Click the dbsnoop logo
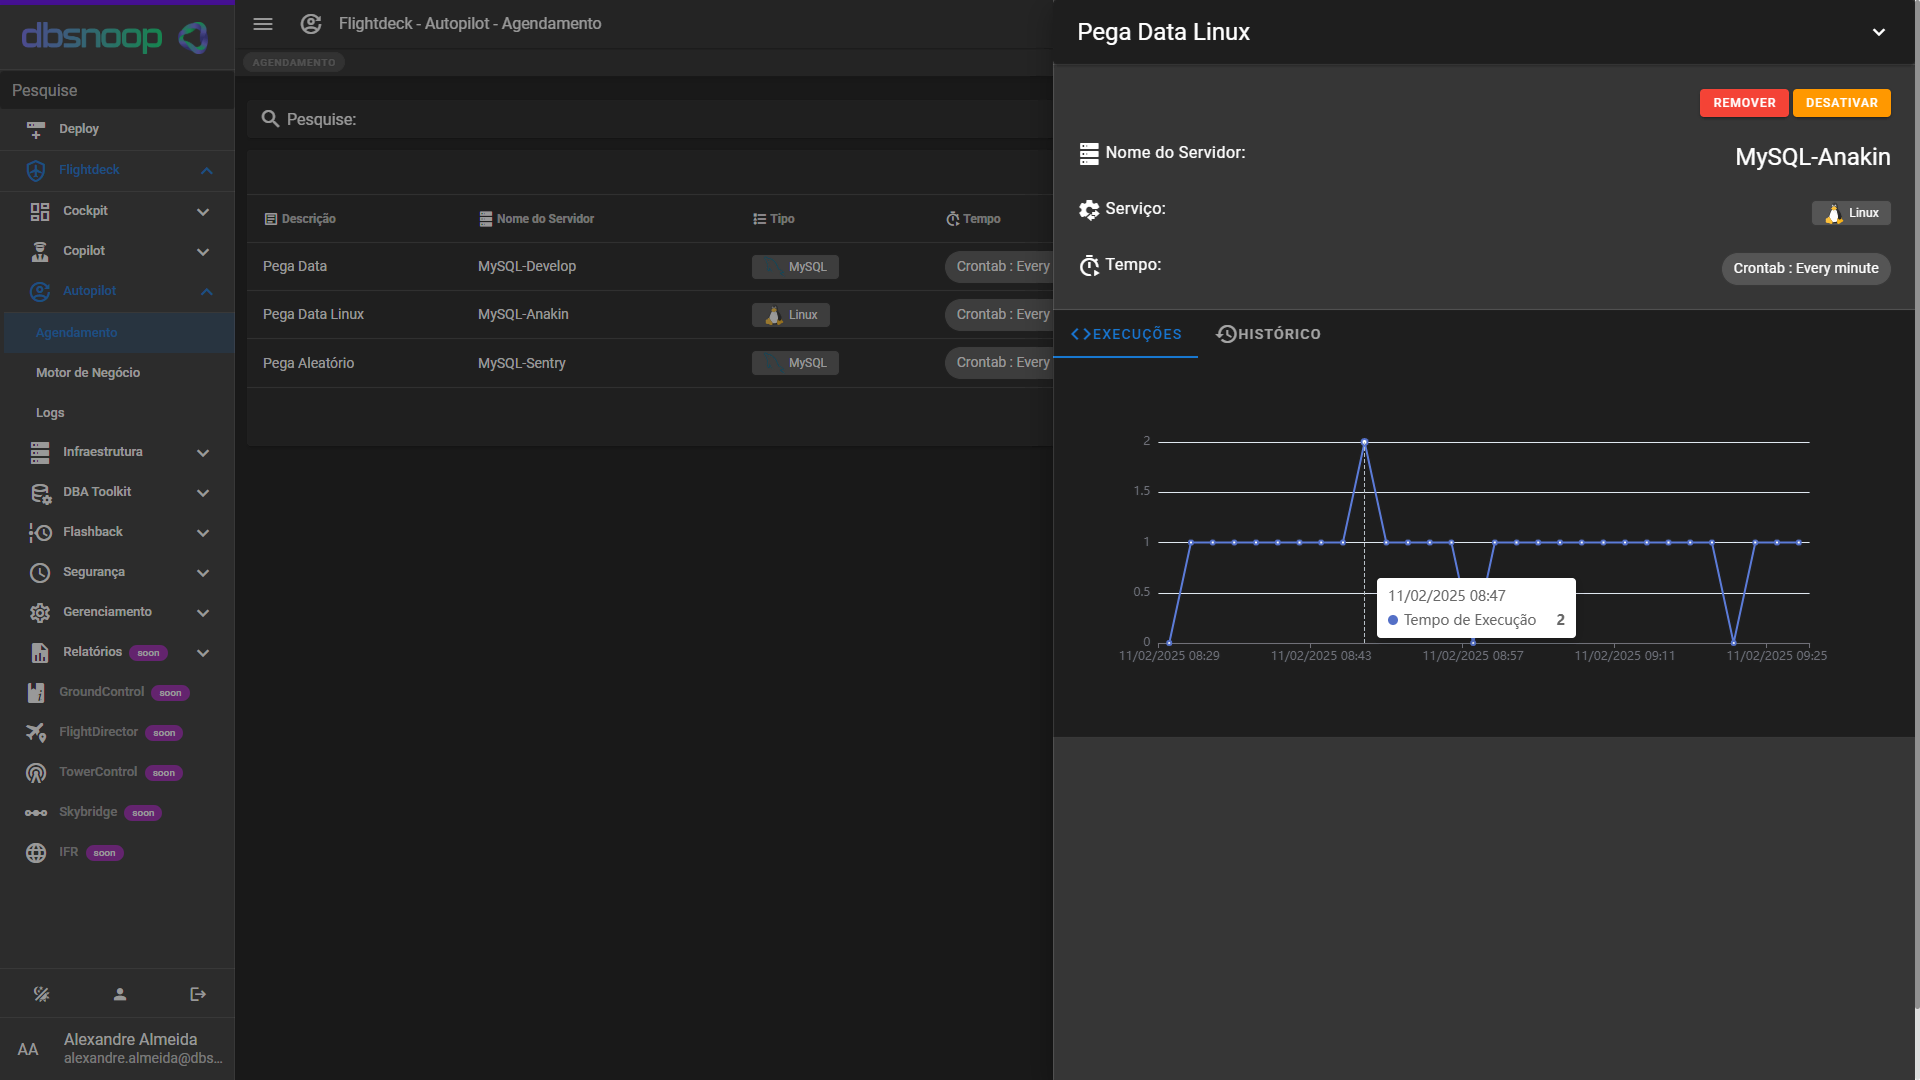 pos(115,37)
